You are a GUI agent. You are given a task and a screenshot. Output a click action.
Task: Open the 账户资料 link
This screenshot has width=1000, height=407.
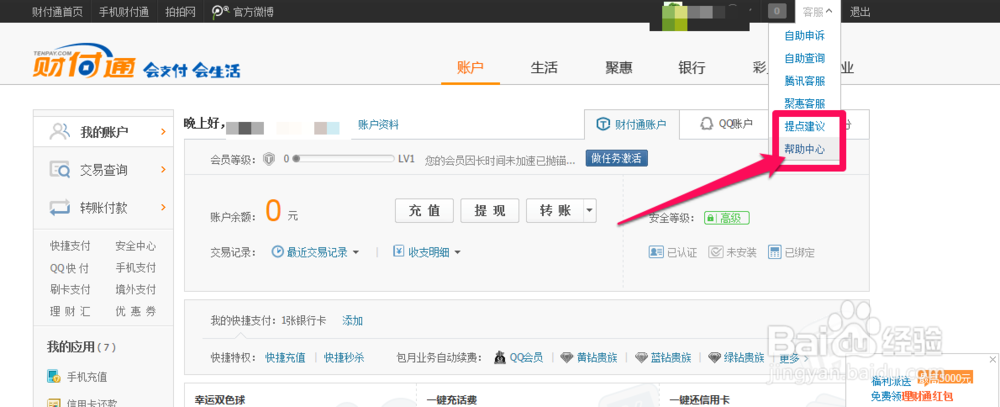(378, 125)
